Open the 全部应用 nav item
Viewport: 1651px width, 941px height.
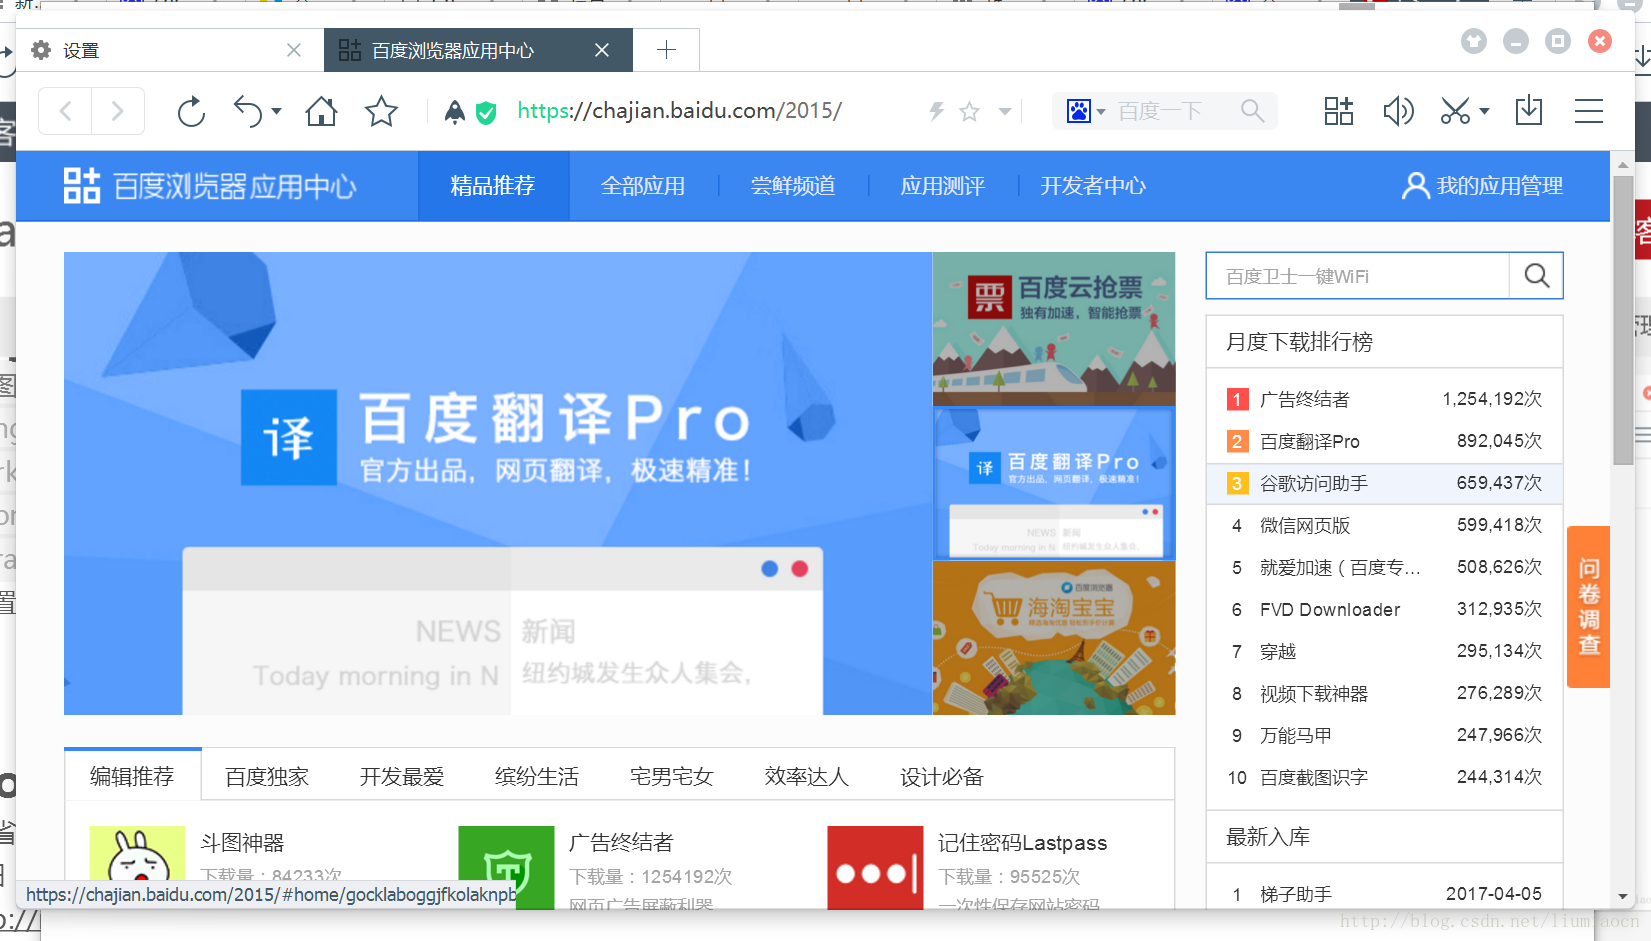[x=643, y=186]
